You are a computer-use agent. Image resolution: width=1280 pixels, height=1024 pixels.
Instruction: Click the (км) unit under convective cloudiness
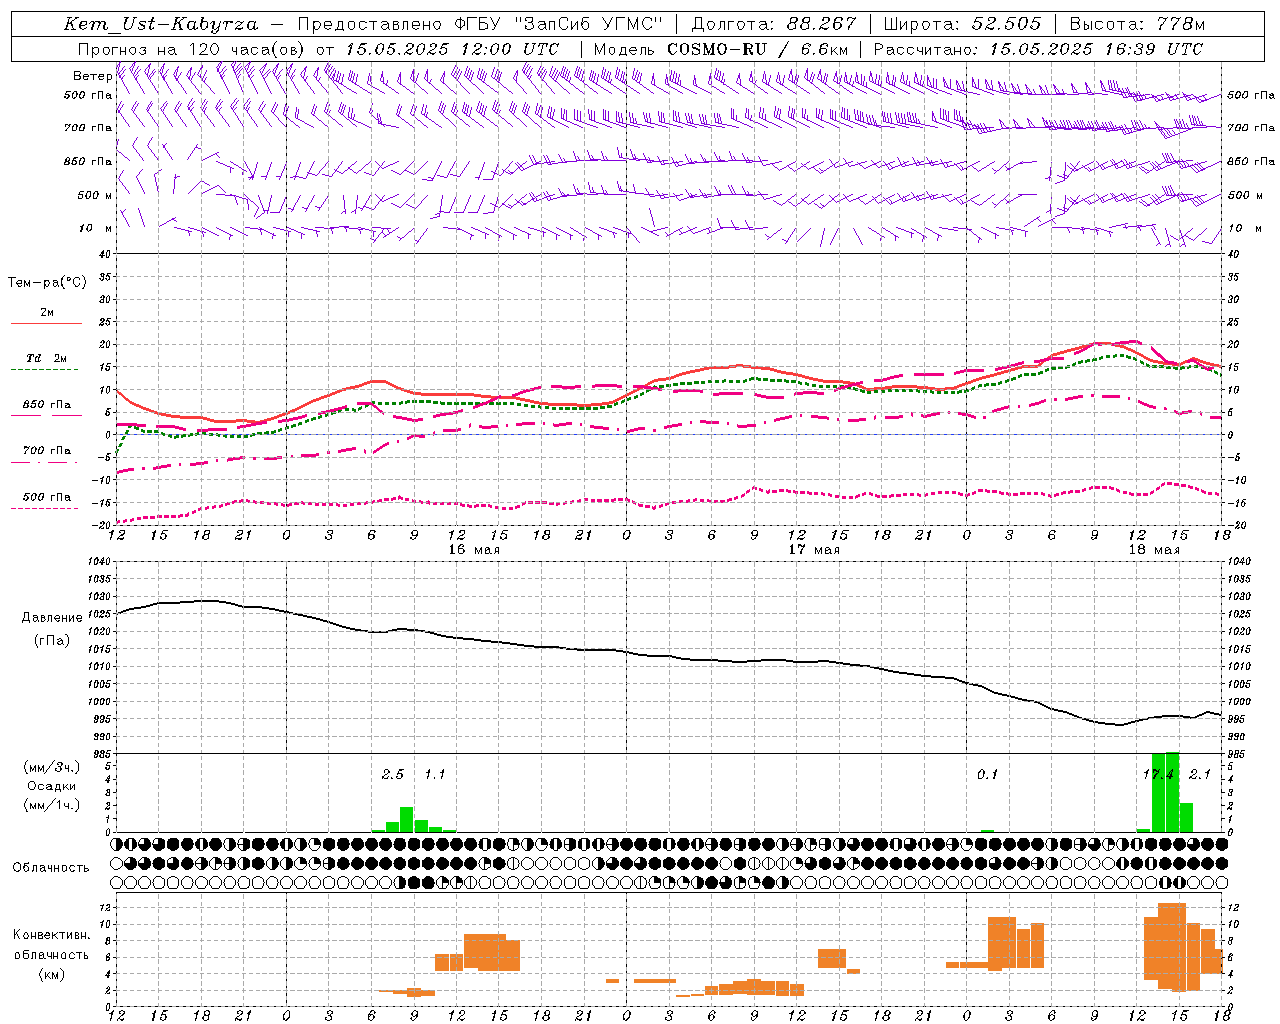(51, 974)
